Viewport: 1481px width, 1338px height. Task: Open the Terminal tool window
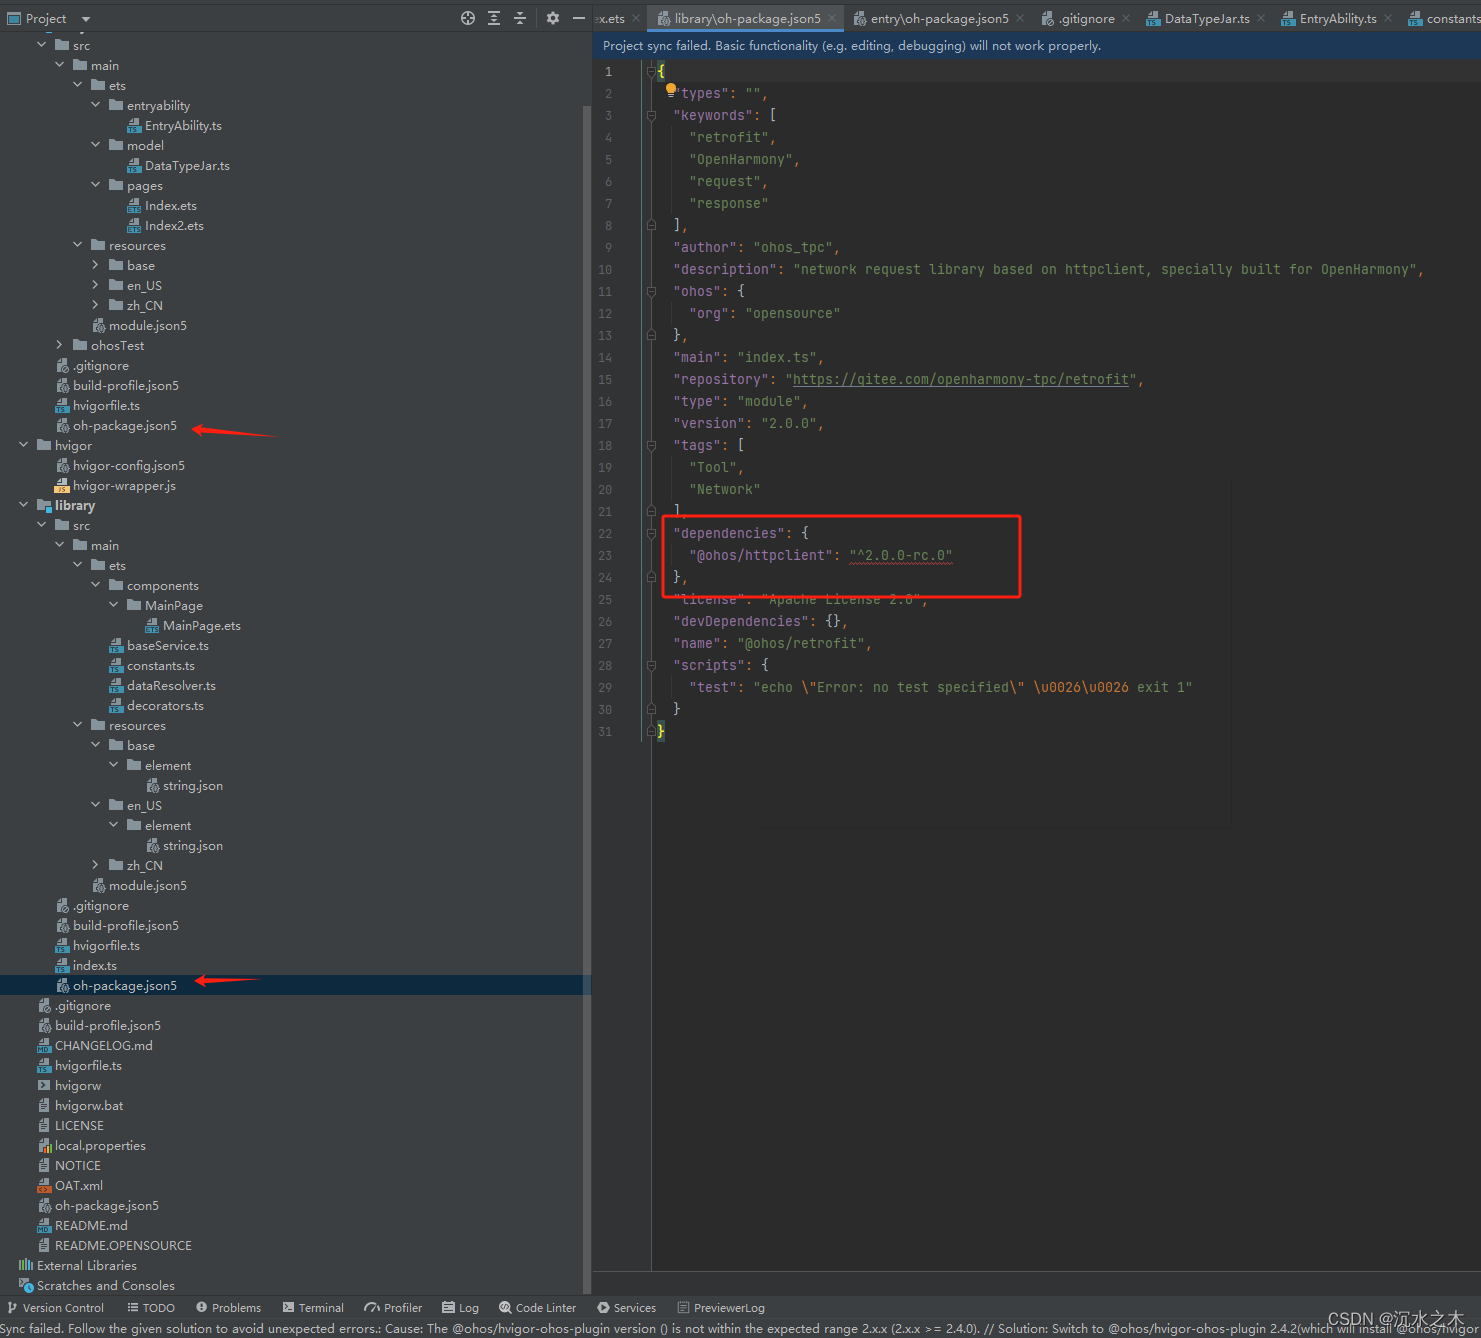coord(313,1308)
